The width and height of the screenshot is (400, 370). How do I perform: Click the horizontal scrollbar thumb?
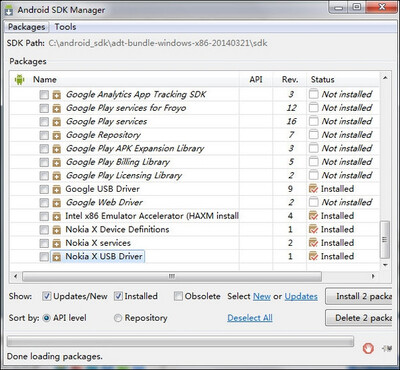tap(172, 276)
